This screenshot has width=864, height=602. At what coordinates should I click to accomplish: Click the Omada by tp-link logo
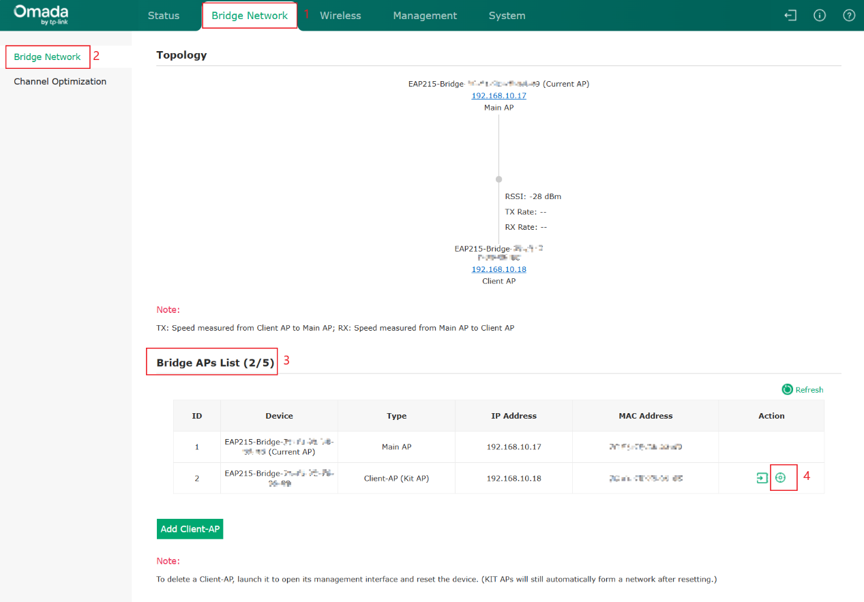click(x=41, y=15)
